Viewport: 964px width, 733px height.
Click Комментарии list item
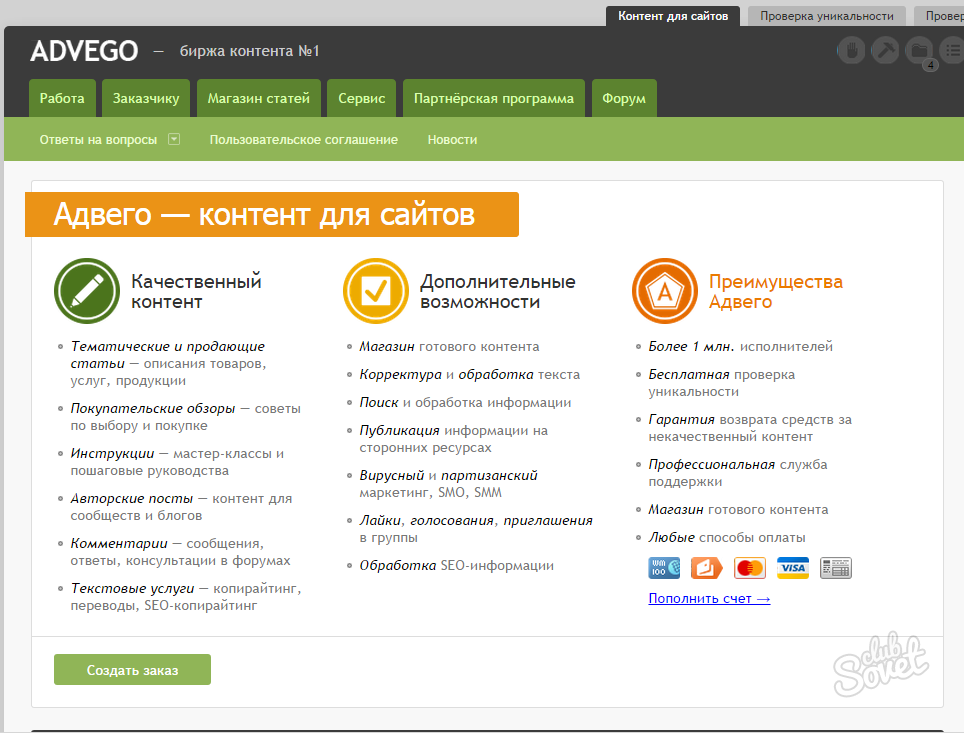pyautogui.click(x=180, y=552)
